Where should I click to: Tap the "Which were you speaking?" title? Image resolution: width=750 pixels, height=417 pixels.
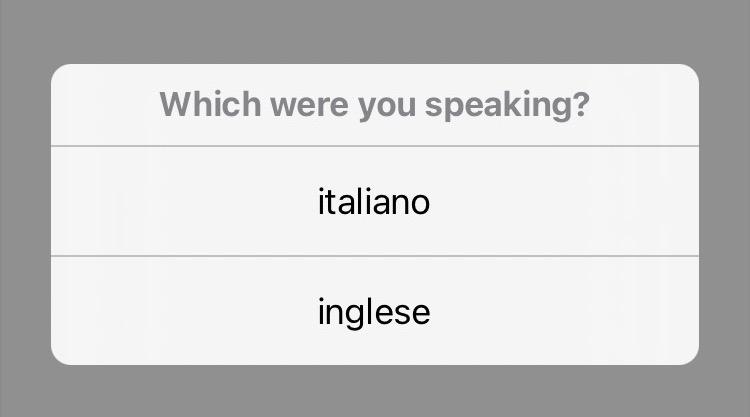[374, 105]
